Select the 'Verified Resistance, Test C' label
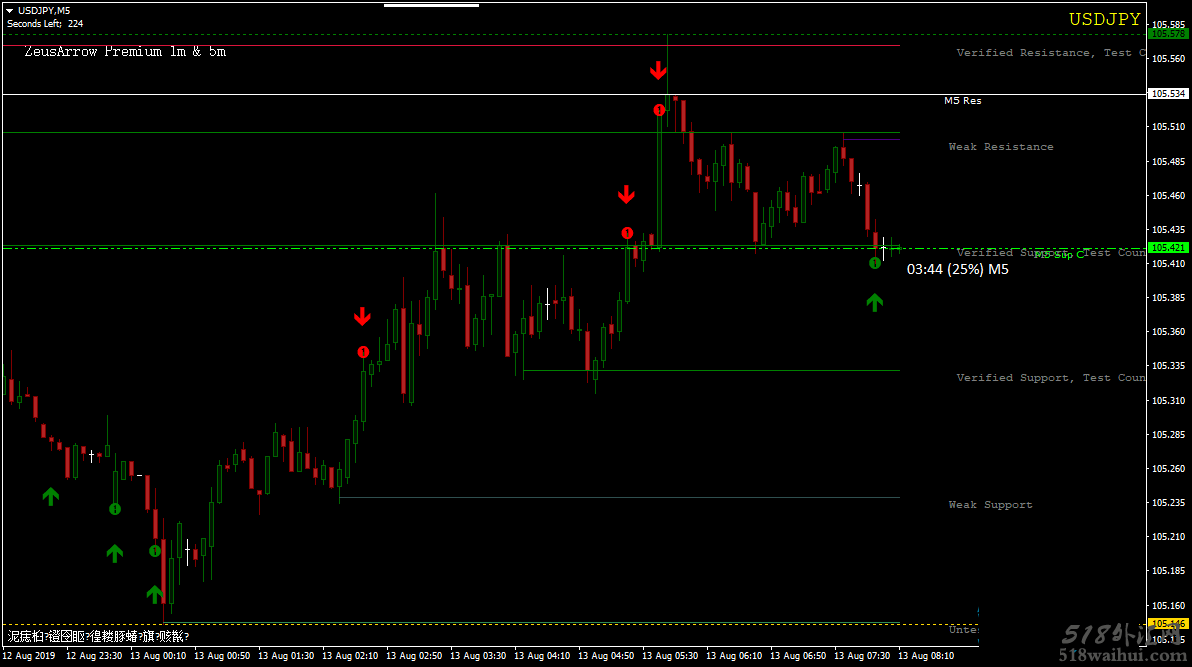This screenshot has height=667, width=1192. pos(1051,52)
